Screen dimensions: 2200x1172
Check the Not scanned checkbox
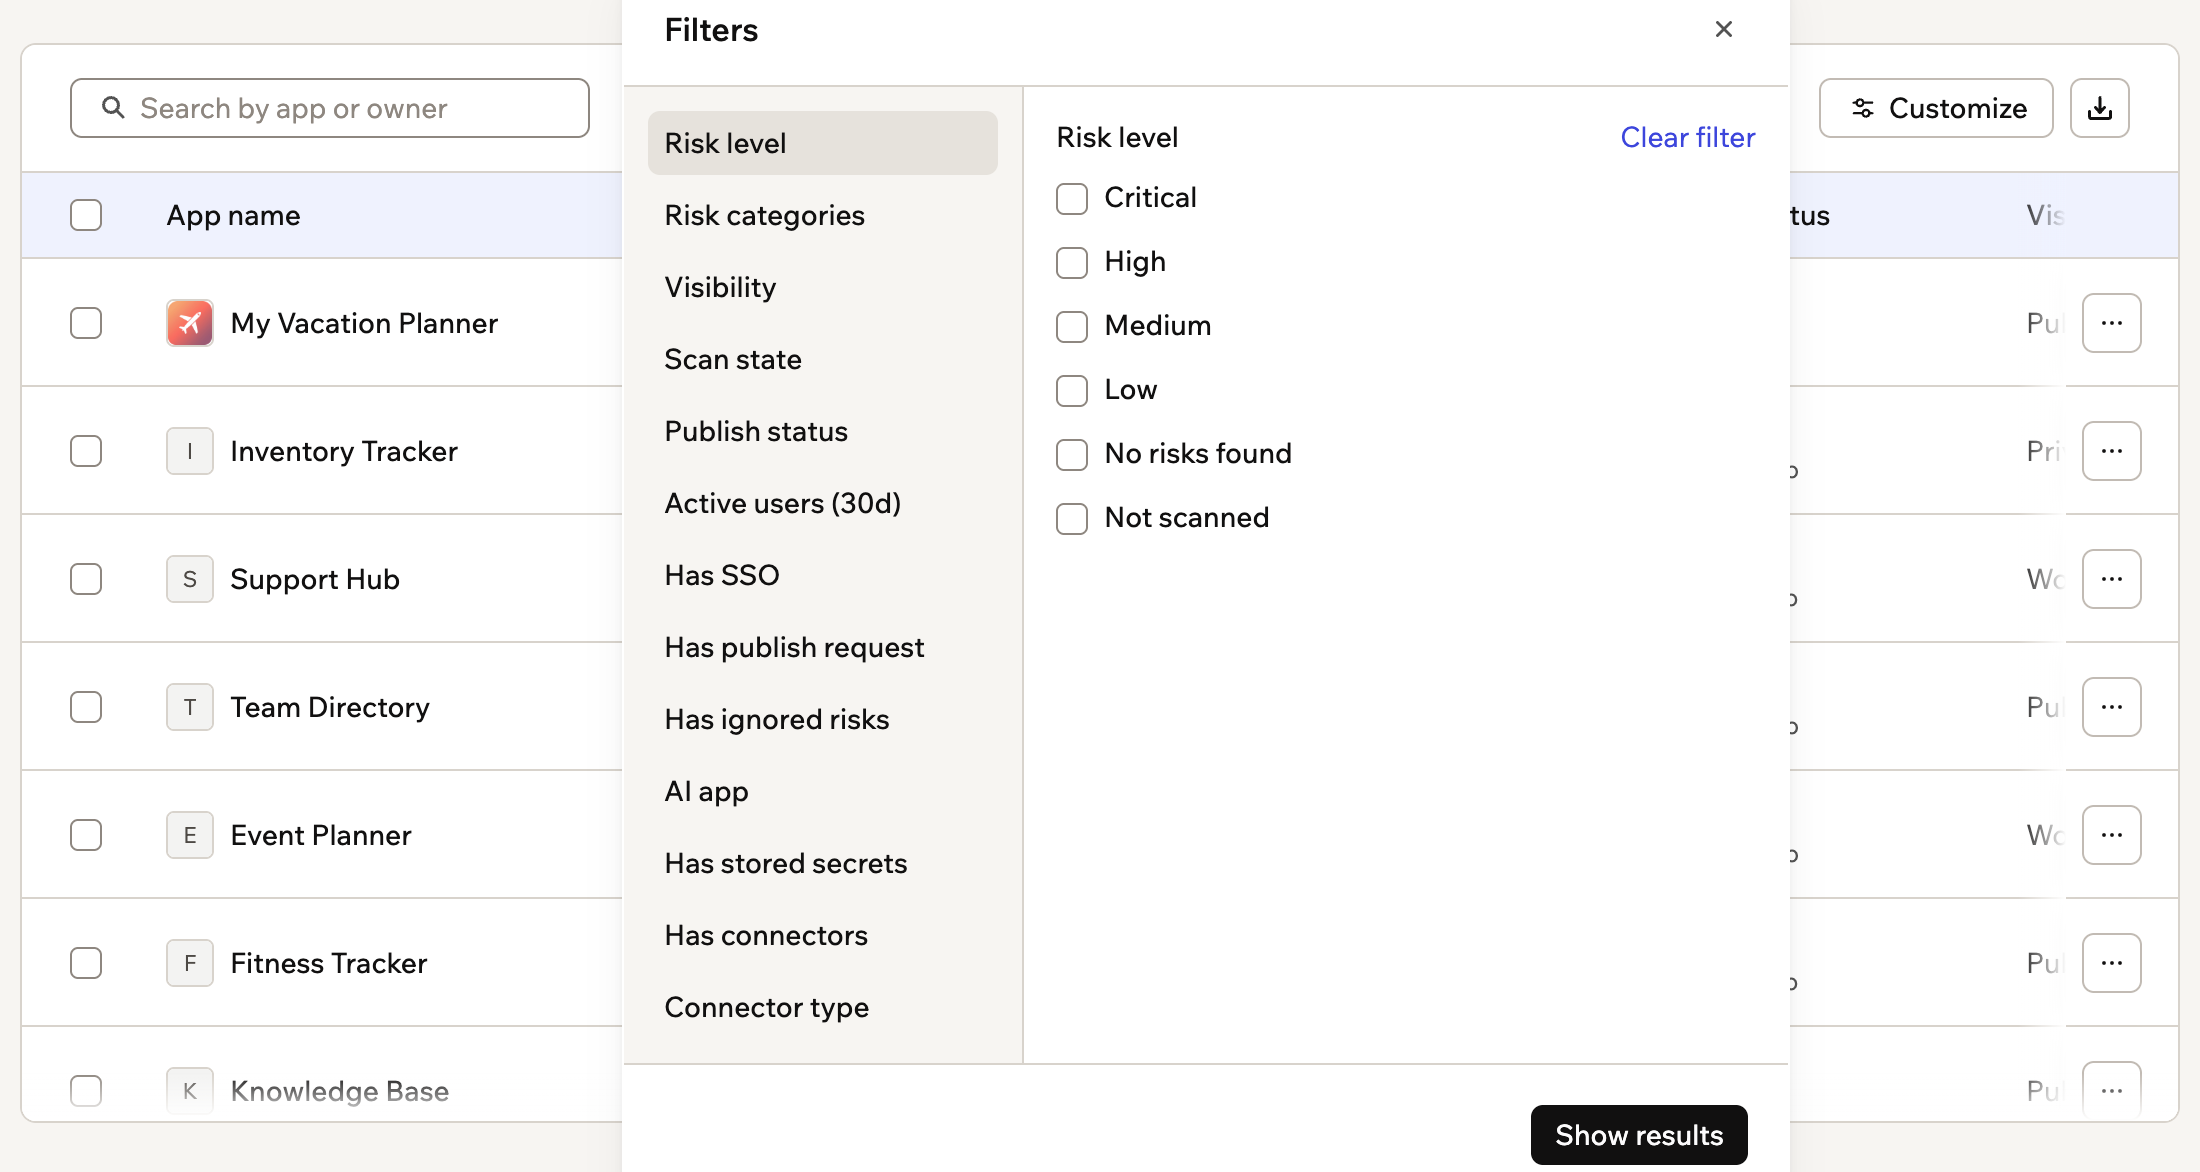click(1072, 519)
